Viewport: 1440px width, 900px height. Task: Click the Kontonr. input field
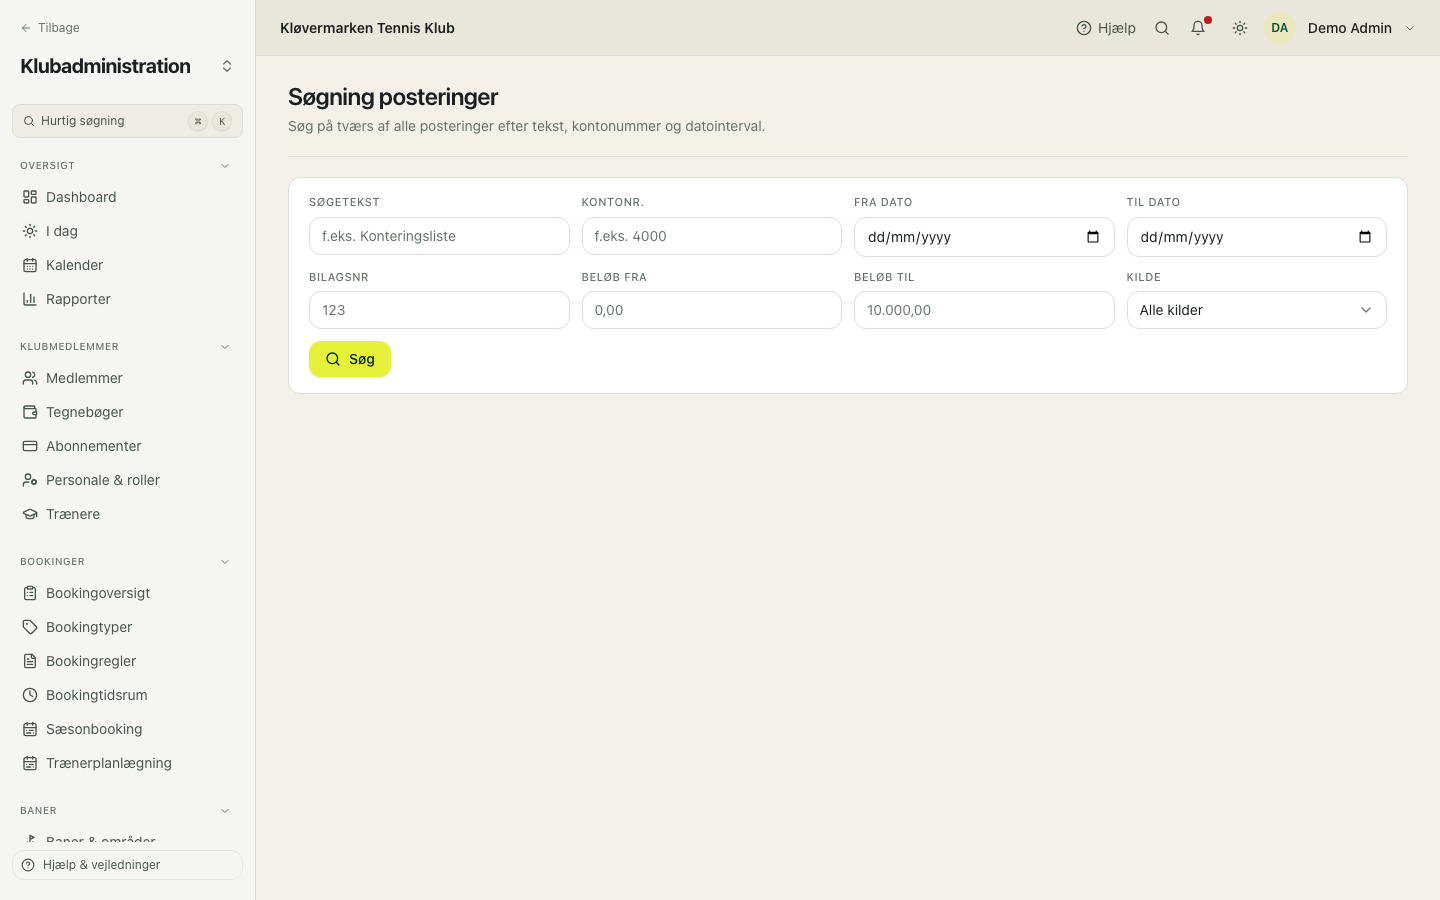[x=711, y=236]
